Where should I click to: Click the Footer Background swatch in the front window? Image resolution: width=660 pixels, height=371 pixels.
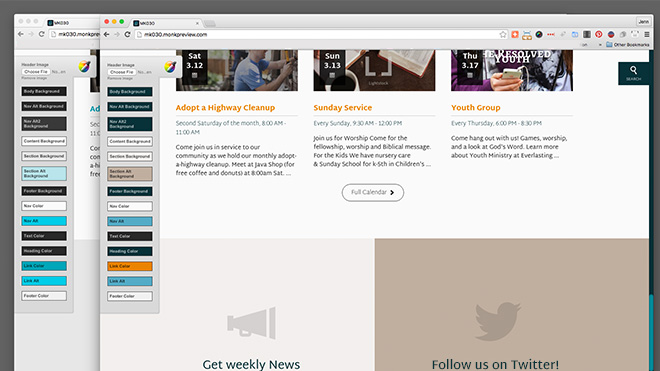pyautogui.click(x=130, y=191)
